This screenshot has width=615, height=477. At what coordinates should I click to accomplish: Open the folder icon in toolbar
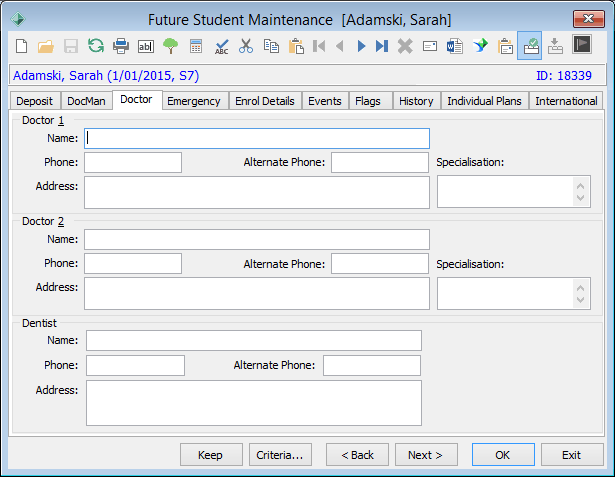coord(46,46)
